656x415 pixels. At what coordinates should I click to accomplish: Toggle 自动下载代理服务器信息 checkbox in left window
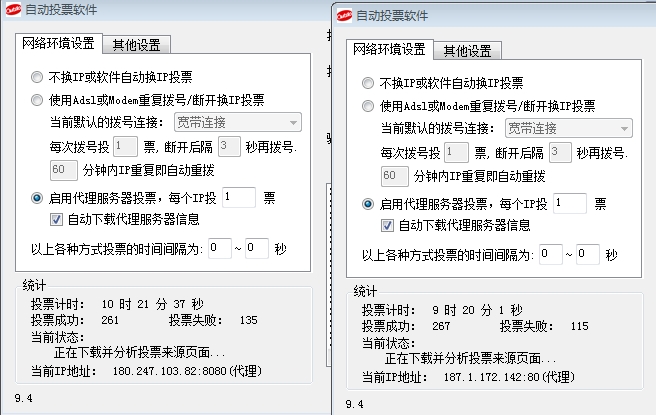pyautogui.click(x=56, y=219)
